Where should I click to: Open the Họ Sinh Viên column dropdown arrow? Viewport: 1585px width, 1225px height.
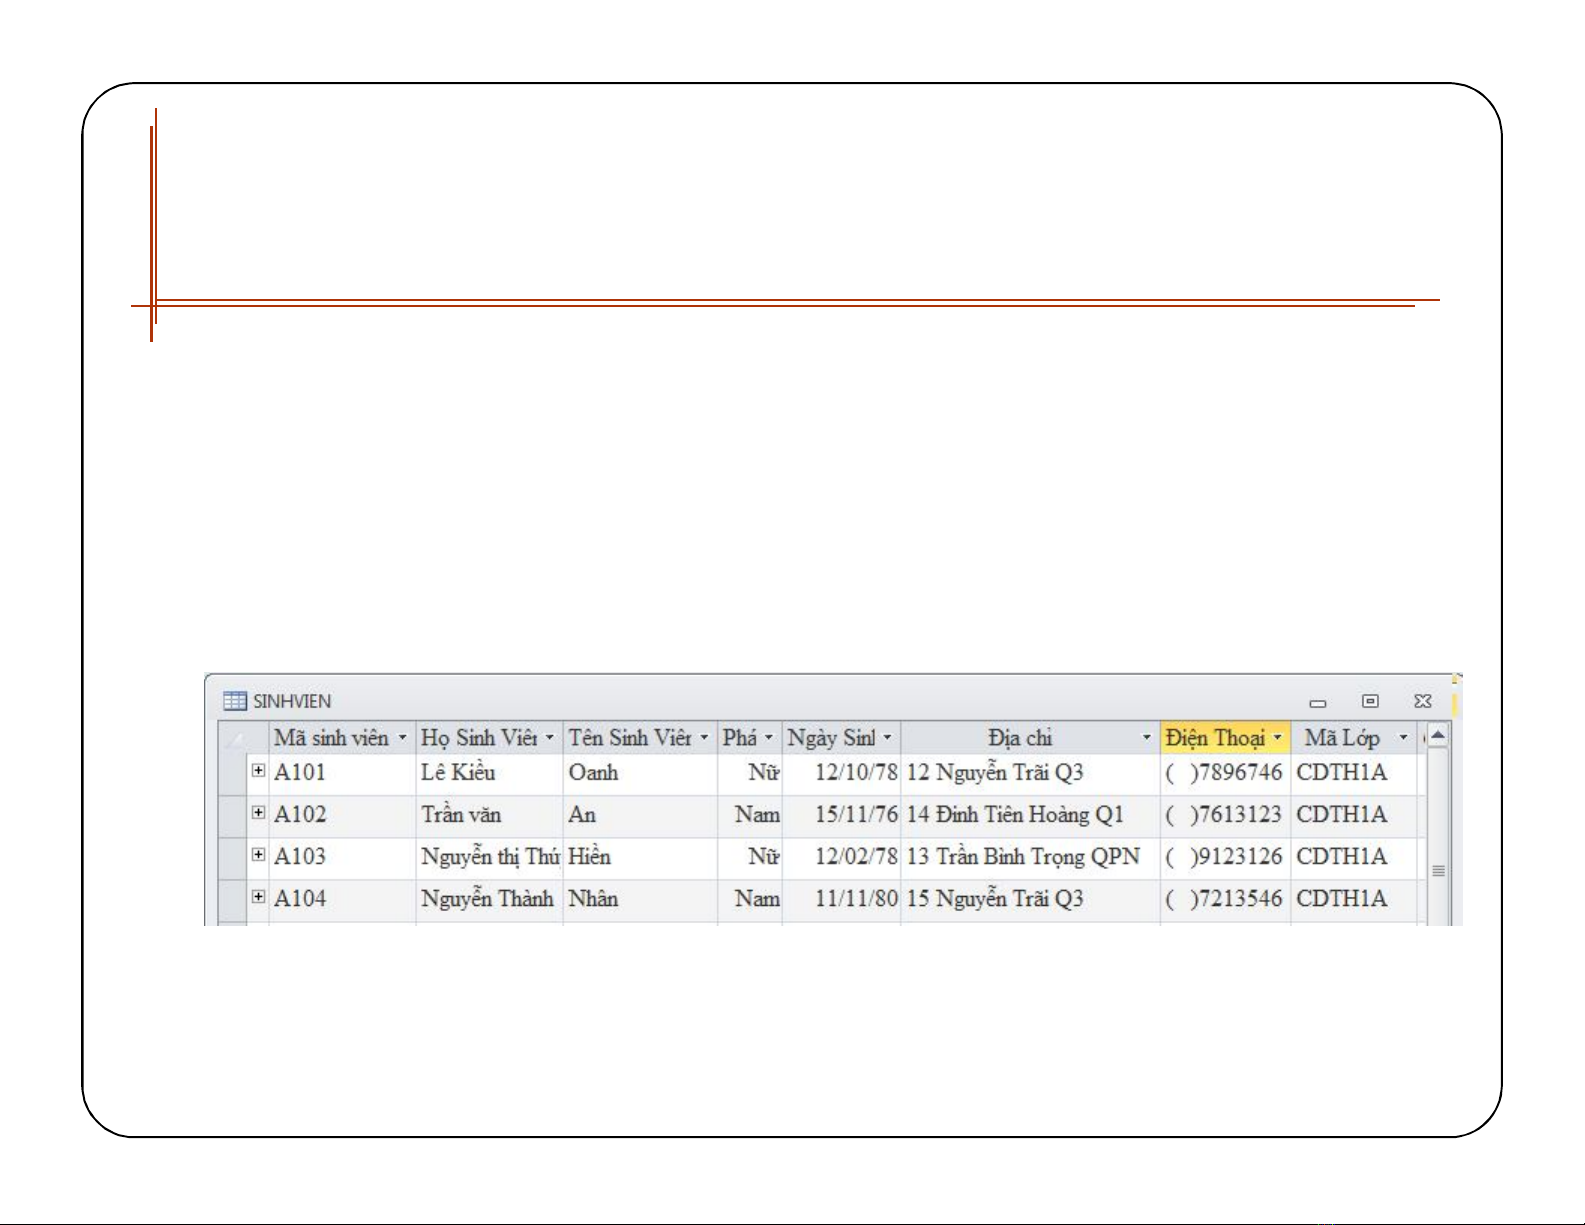point(549,738)
